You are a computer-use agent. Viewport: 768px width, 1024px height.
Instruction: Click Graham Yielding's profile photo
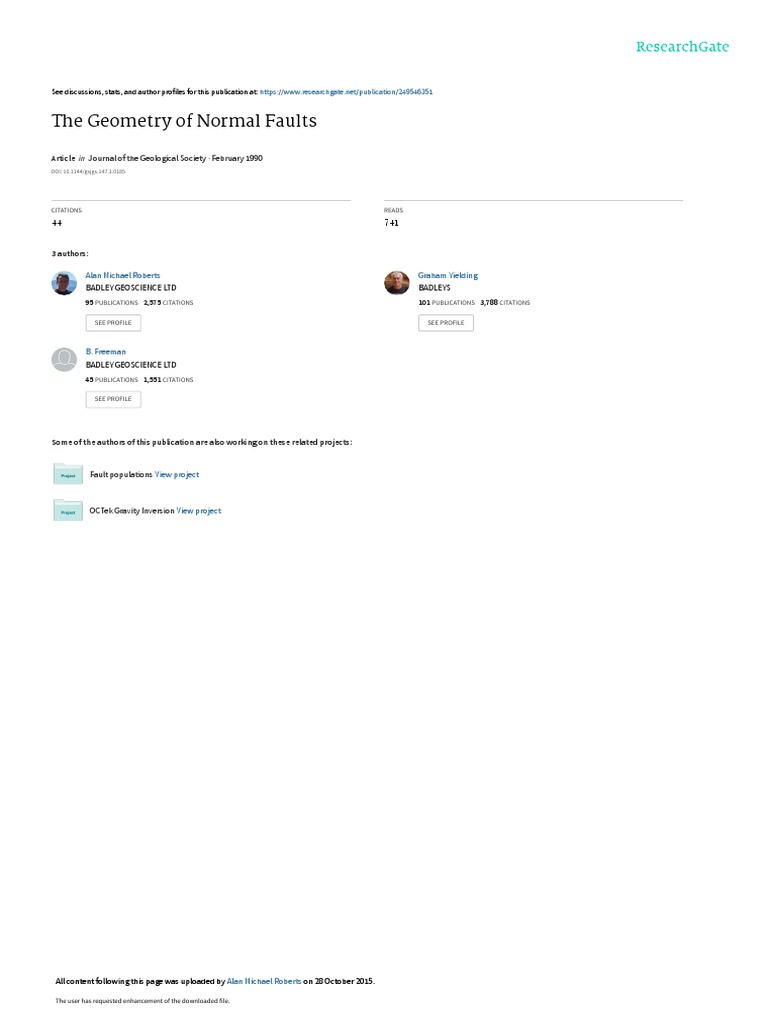[x=396, y=283]
